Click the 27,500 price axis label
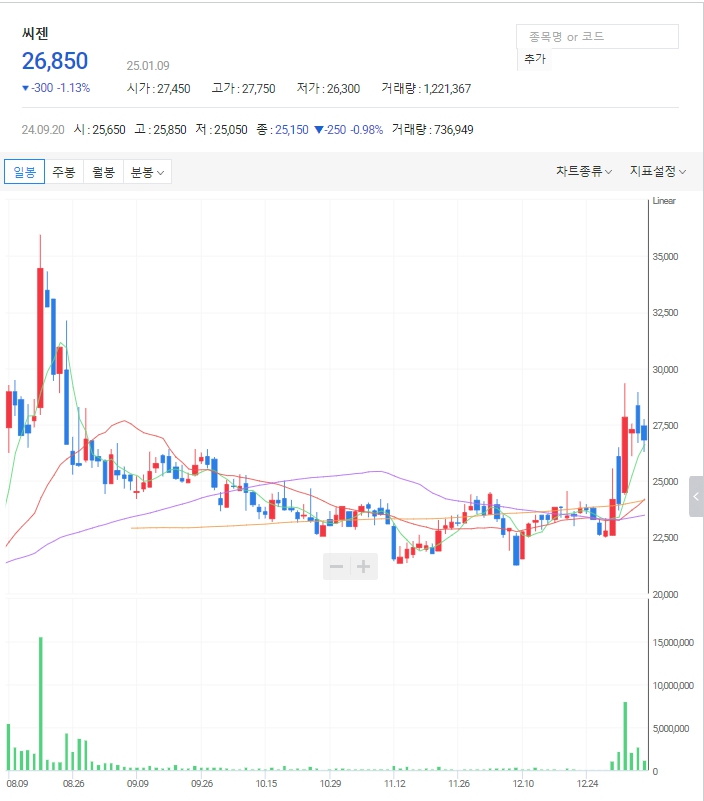The height and width of the screenshot is (801, 704). 665,426
